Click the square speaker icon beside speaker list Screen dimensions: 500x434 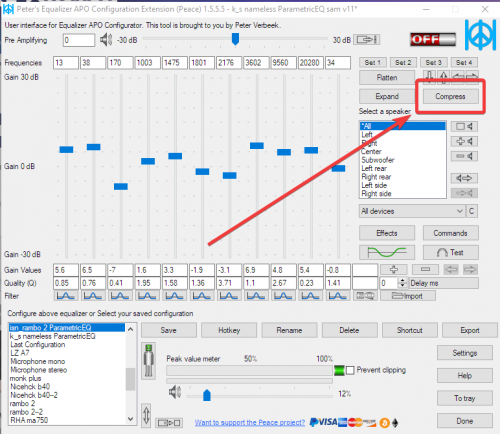[x=464, y=126]
